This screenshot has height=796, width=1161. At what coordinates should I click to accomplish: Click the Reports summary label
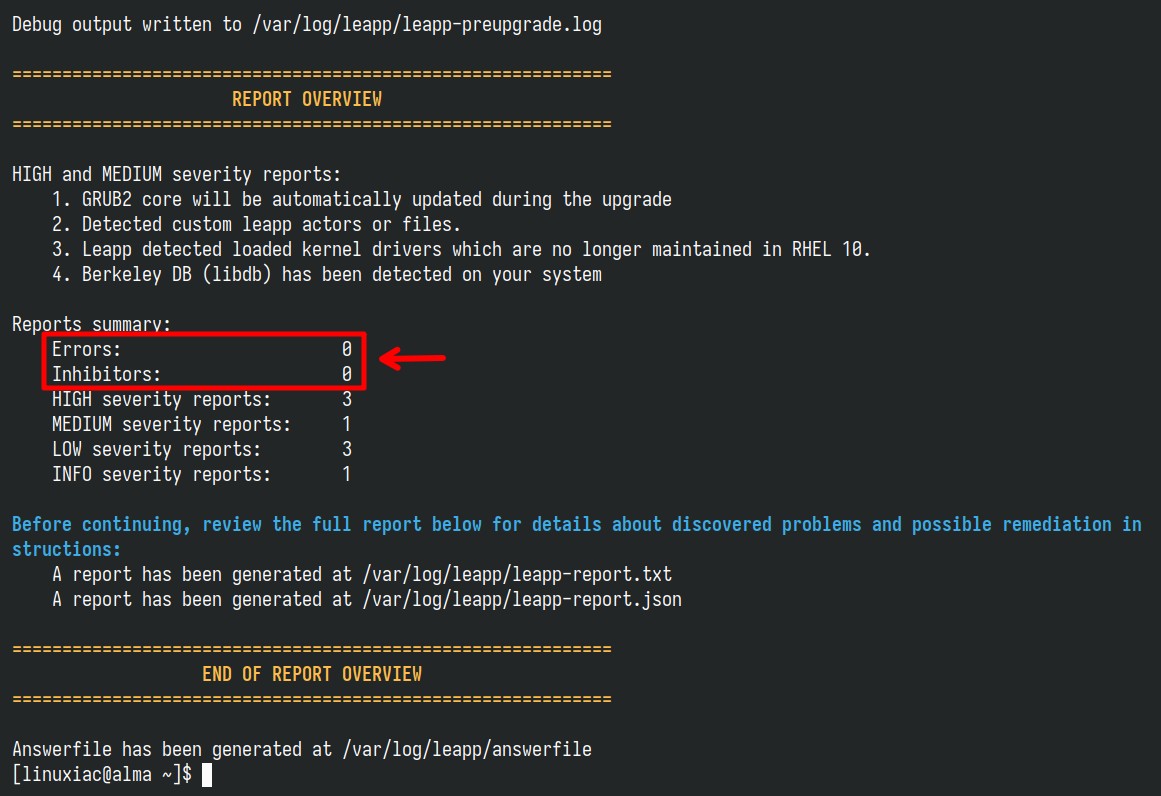coord(91,324)
